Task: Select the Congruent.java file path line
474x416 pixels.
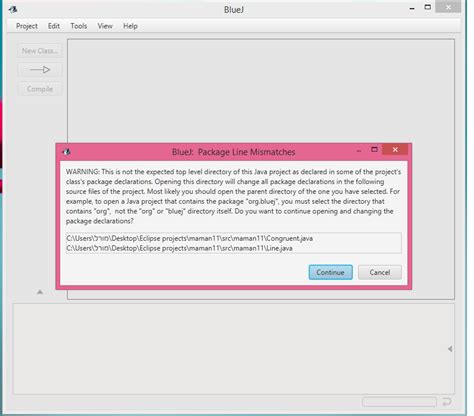Action: [190, 238]
